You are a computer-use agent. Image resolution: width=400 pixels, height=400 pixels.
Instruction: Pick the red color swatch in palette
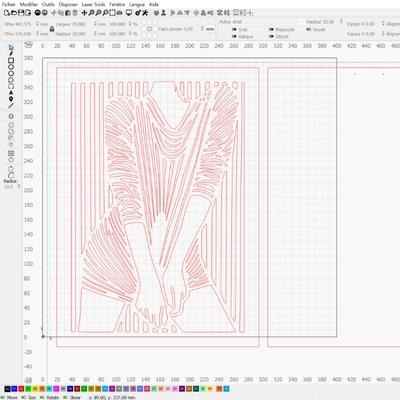point(21,389)
